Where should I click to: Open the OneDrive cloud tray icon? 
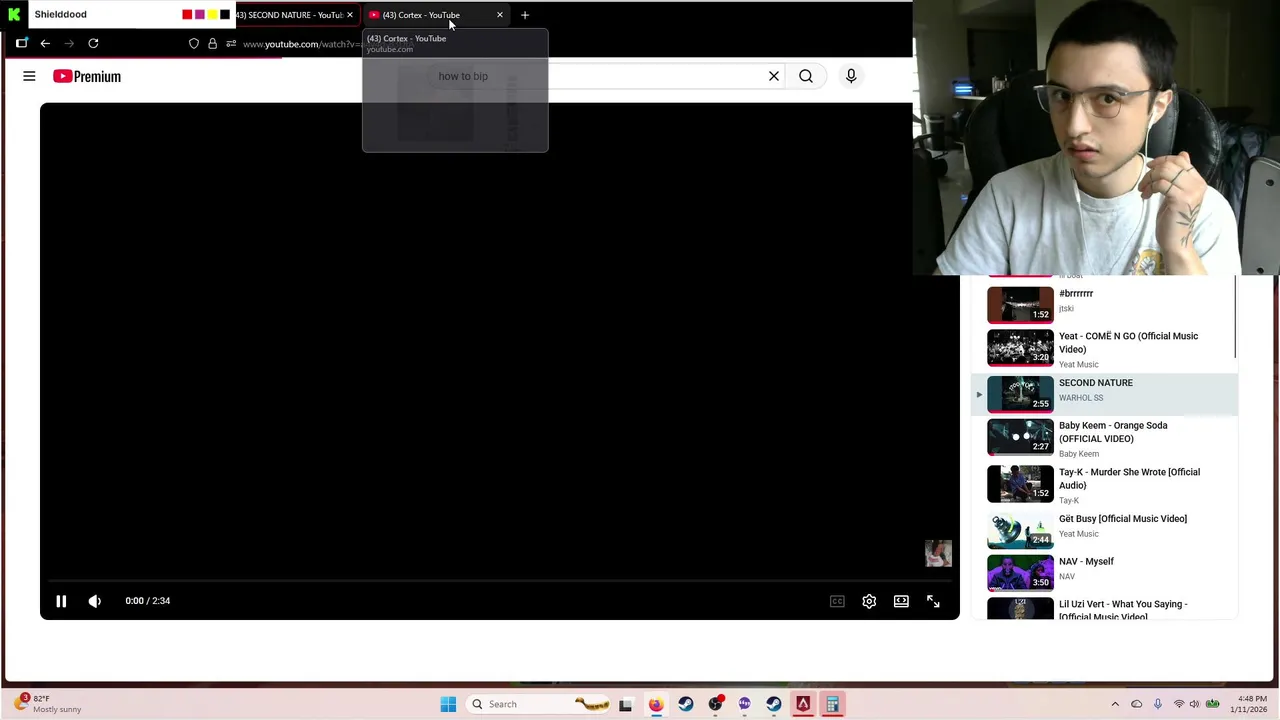1136,704
